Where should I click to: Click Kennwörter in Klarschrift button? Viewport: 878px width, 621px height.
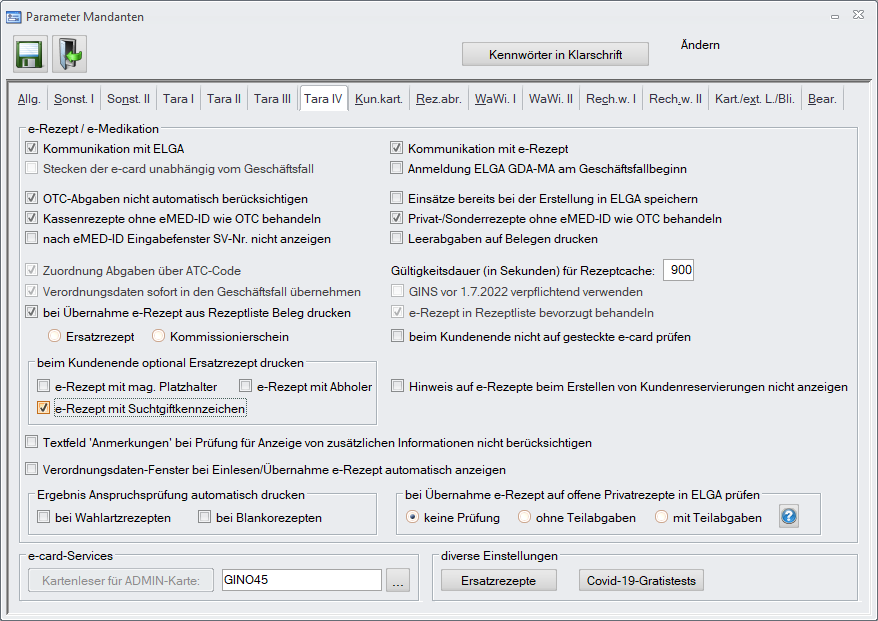pyautogui.click(x=555, y=54)
